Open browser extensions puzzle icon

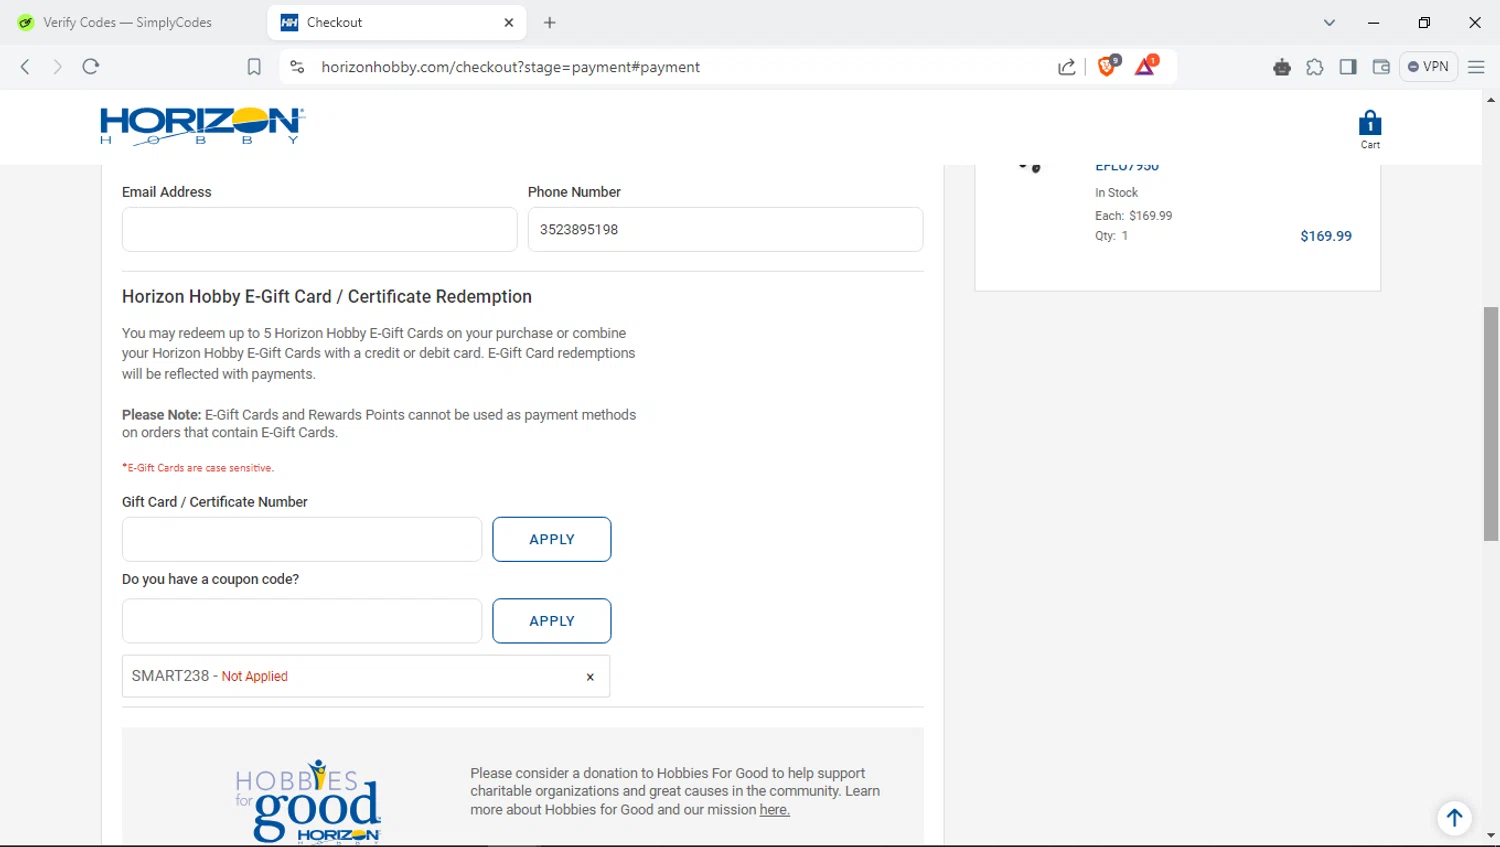tap(1315, 67)
